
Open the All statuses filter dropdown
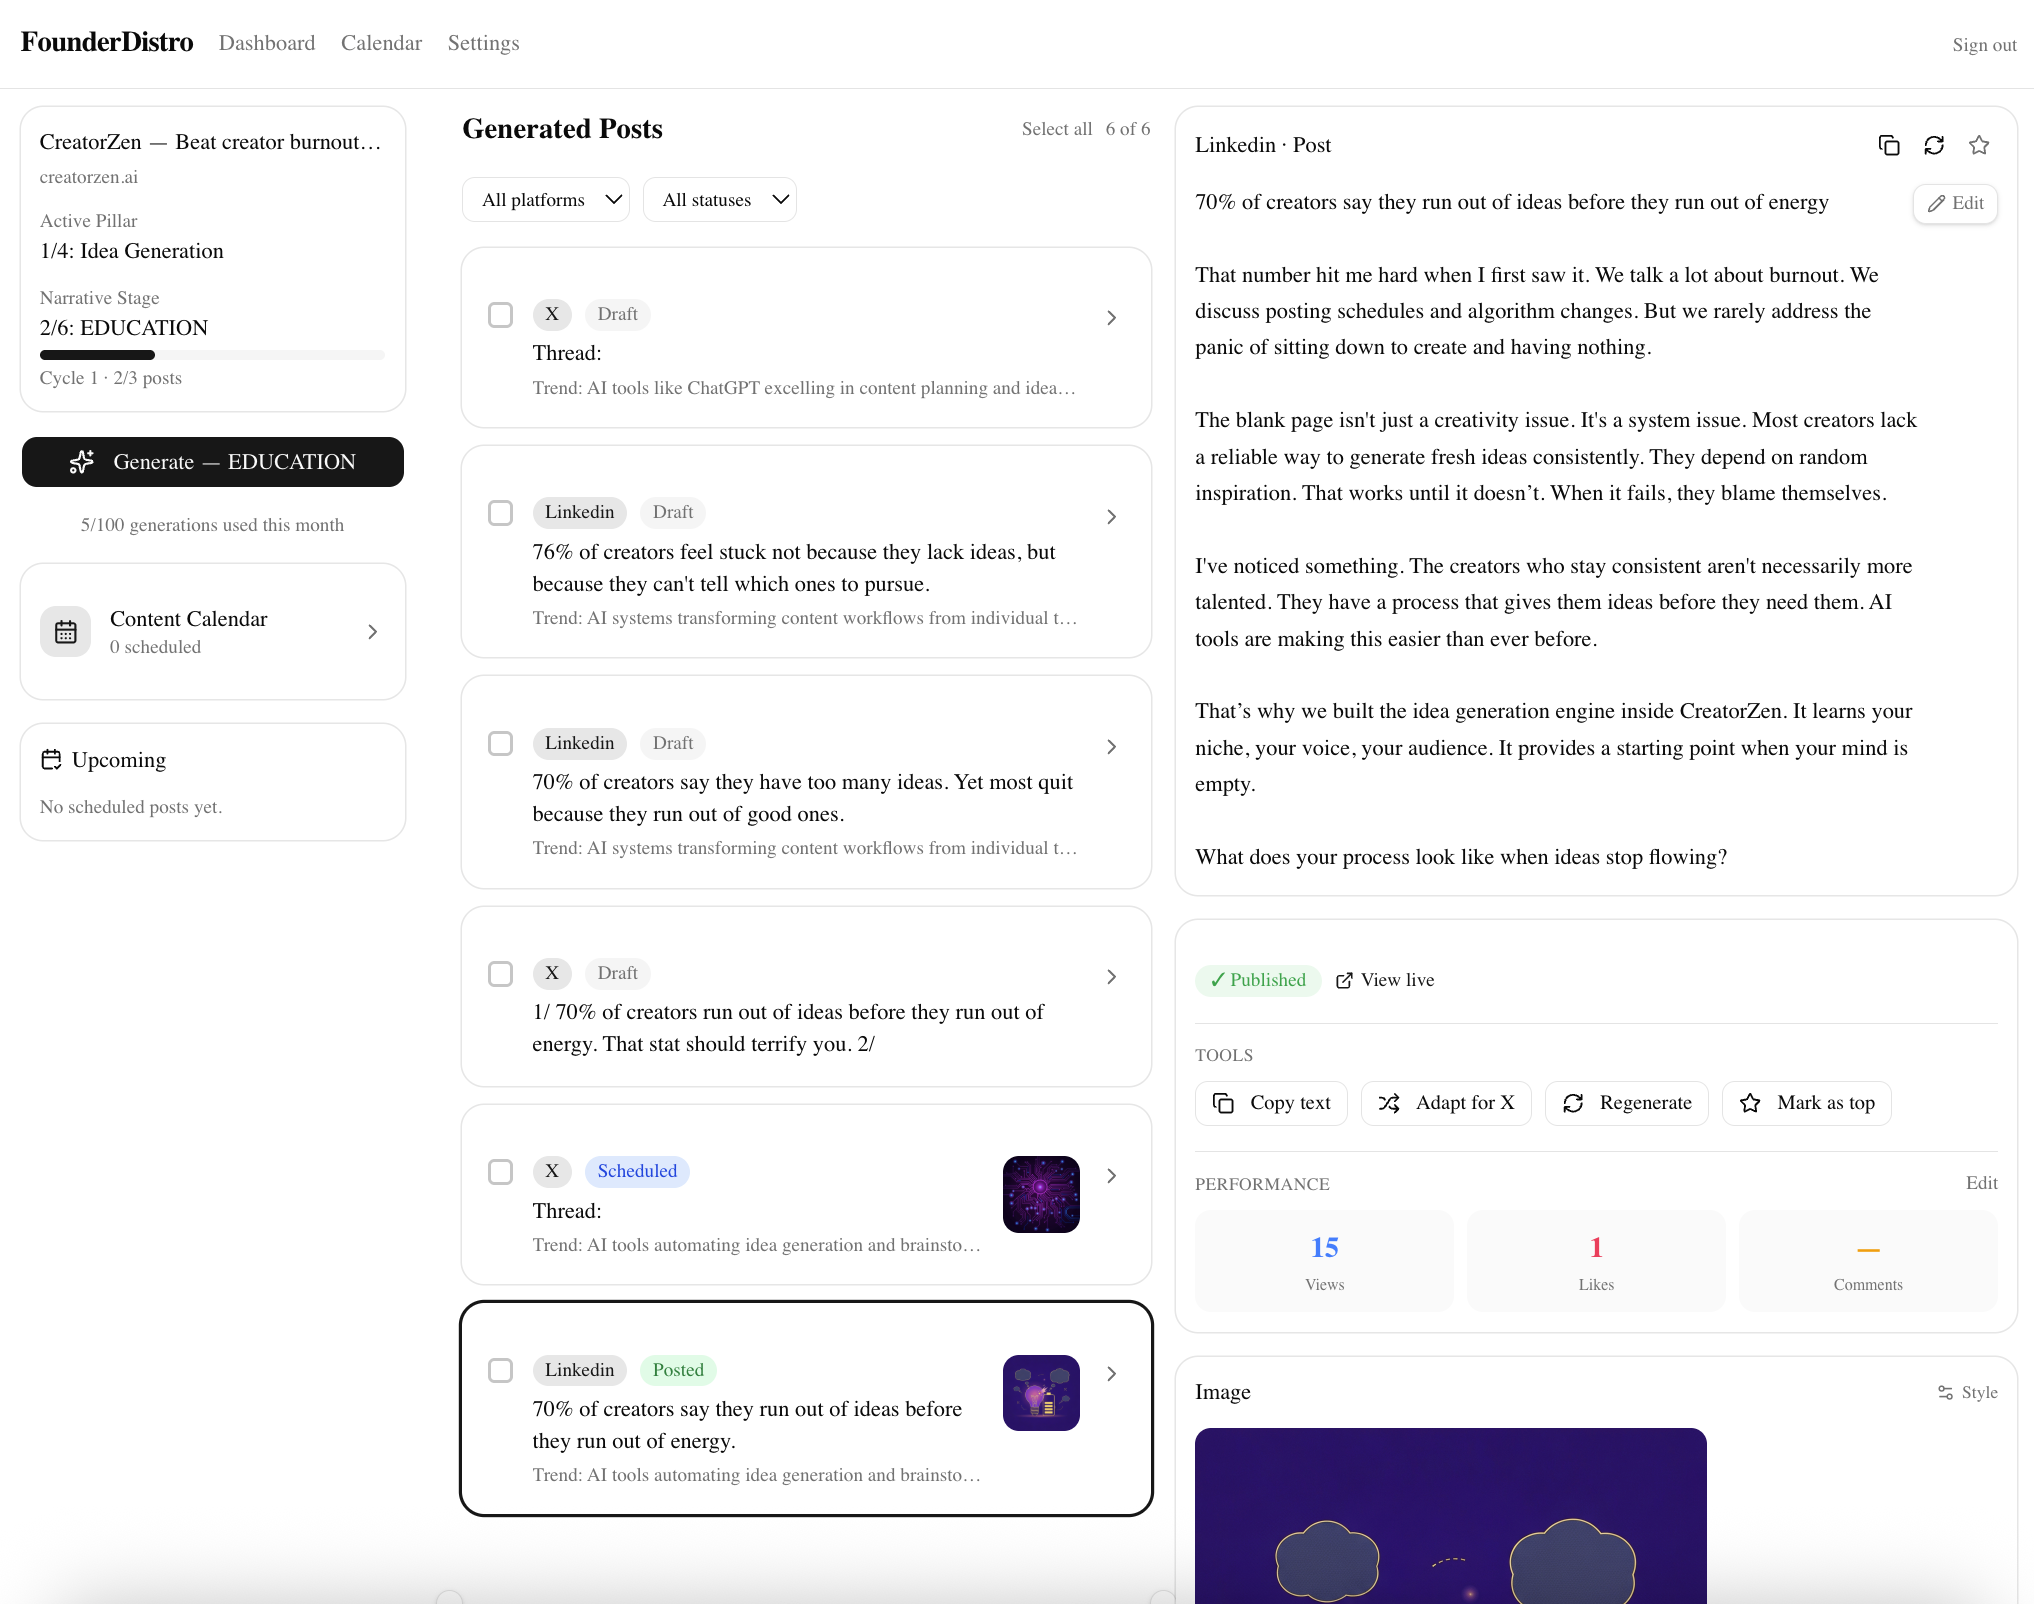click(719, 199)
